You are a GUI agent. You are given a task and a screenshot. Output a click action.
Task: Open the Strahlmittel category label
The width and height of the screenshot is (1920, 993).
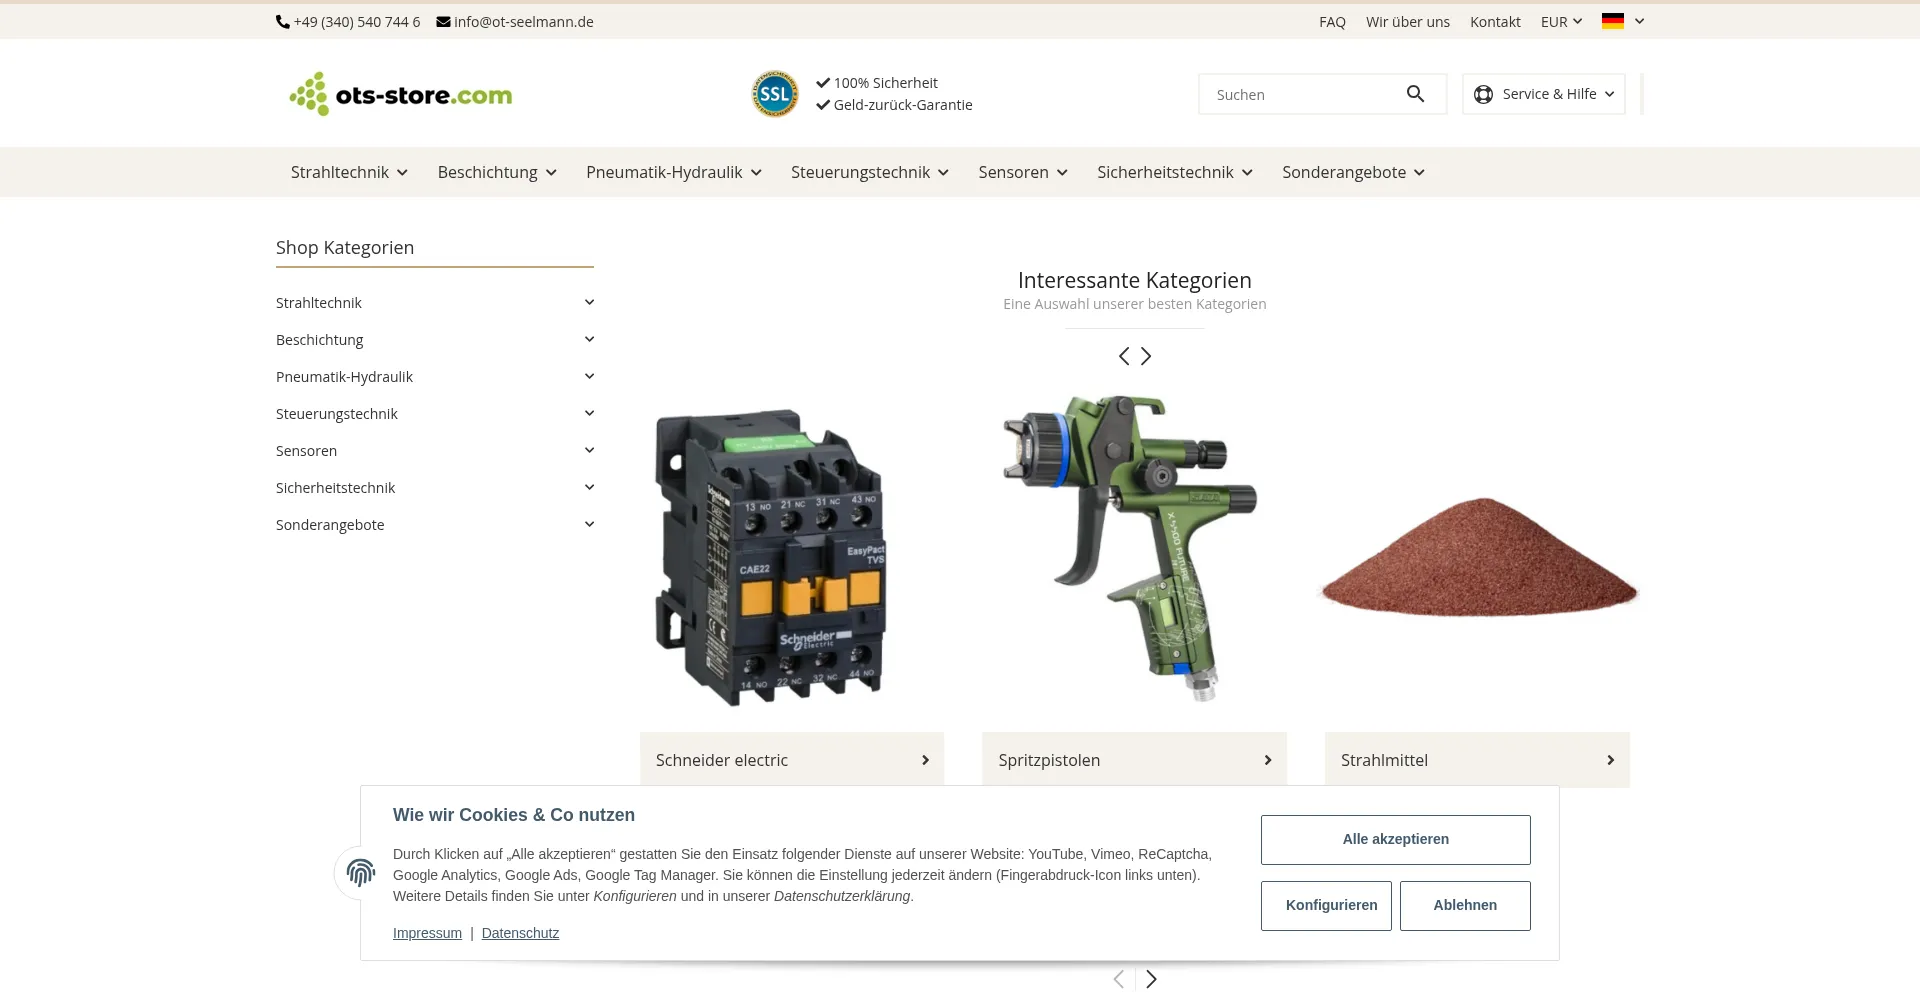click(x=1384, y=760)
